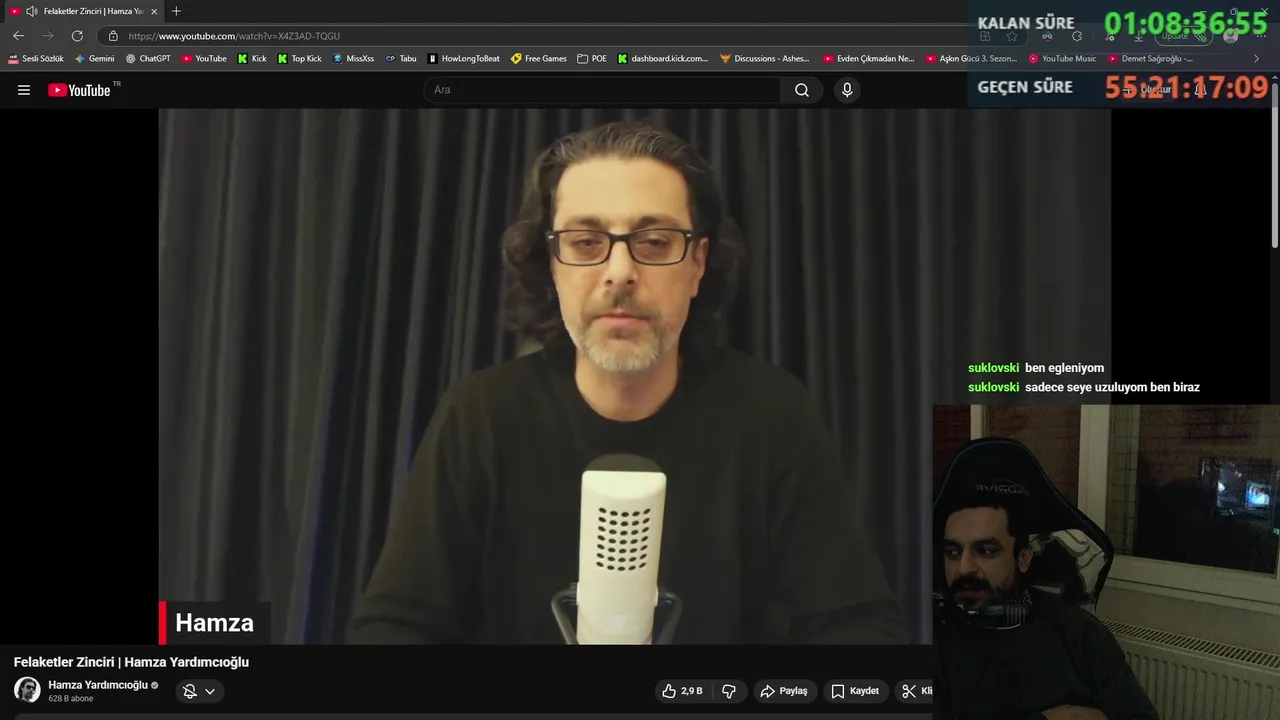Open YouTube bookmark in bookmarks bar
Screen dimensions: 1280x720
pos(204,59)
